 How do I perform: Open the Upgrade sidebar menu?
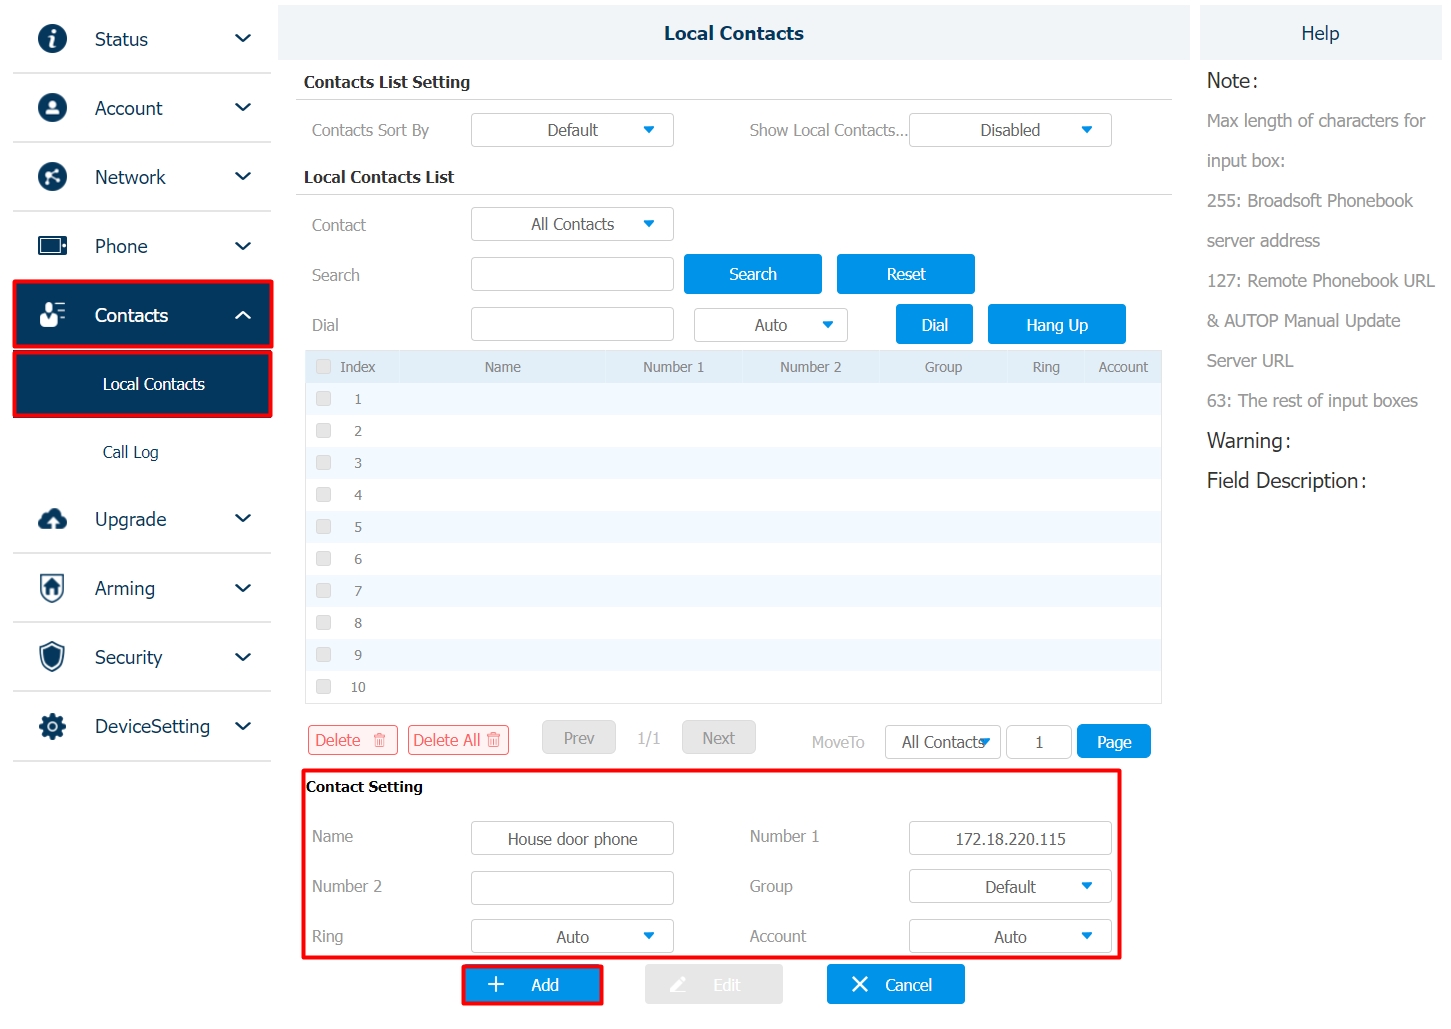pyautogui.click(x=142, y=518)
